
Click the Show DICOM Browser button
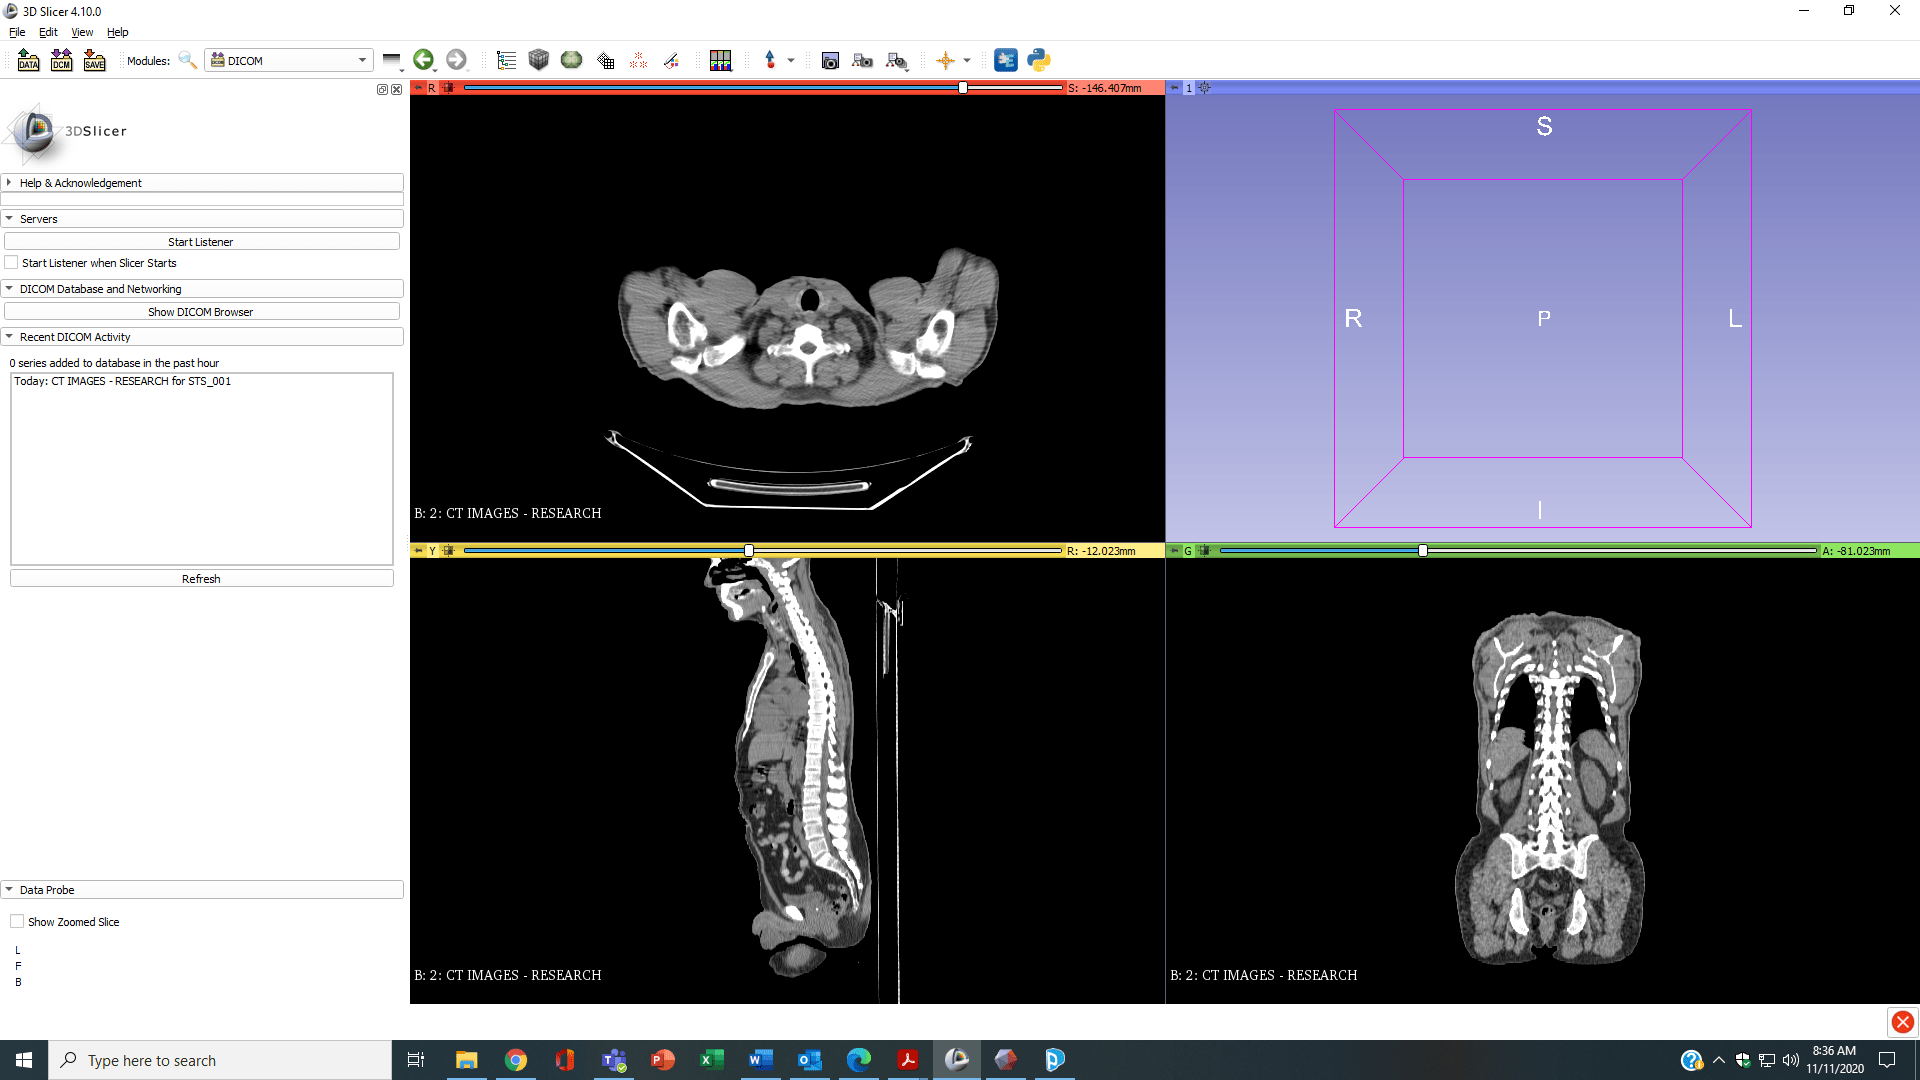coord(201,312)
